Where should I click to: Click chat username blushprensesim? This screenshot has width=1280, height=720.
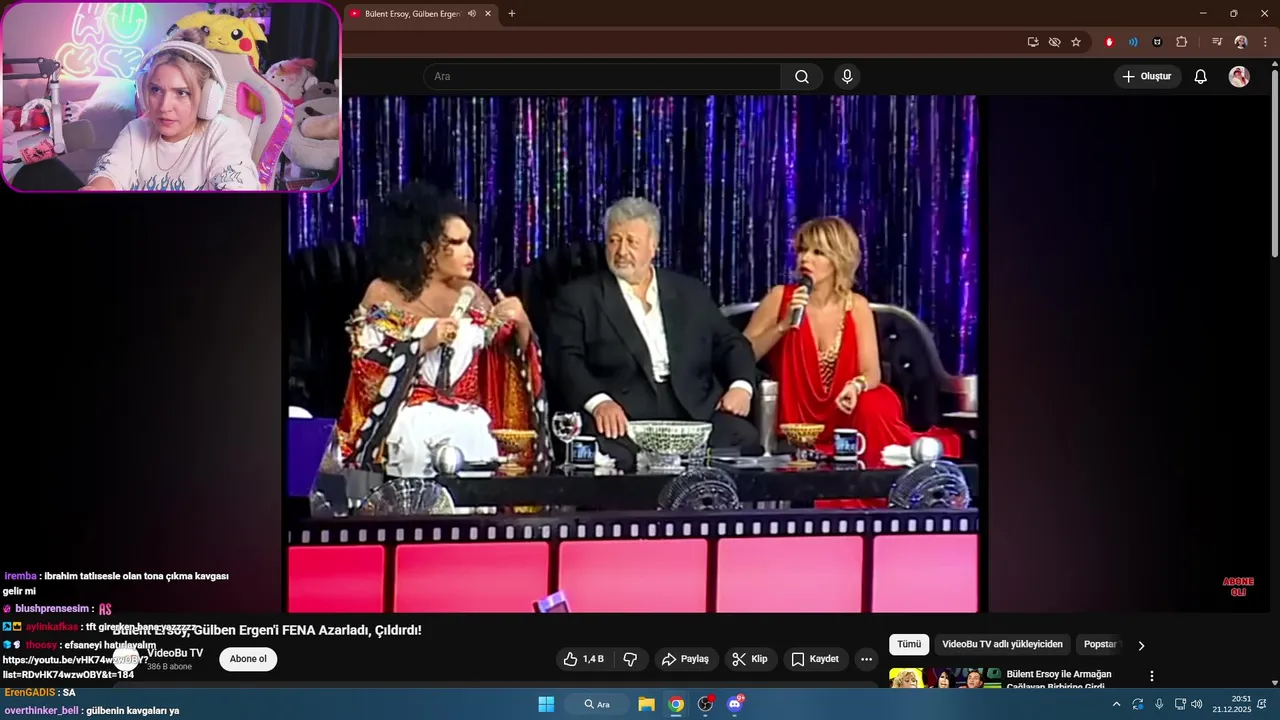(x=52, y=608)
